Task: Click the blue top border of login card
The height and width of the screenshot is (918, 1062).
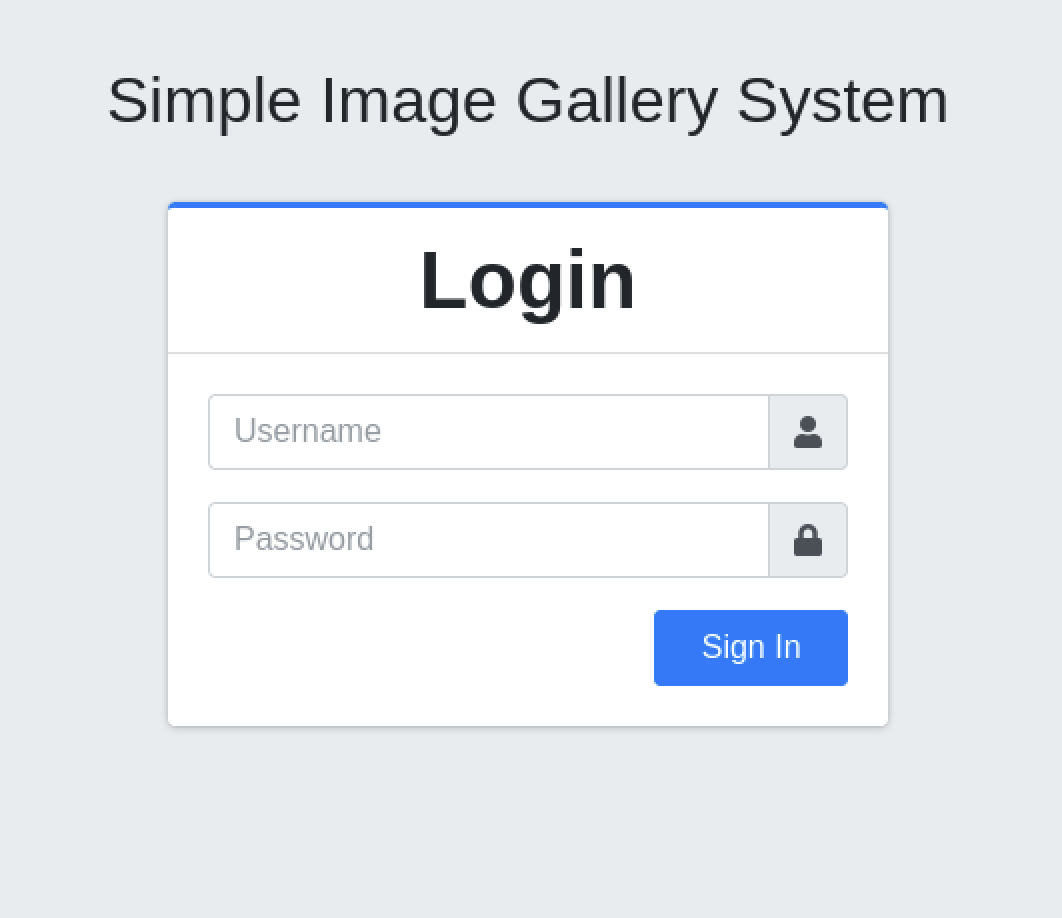Action: [528, 205]
